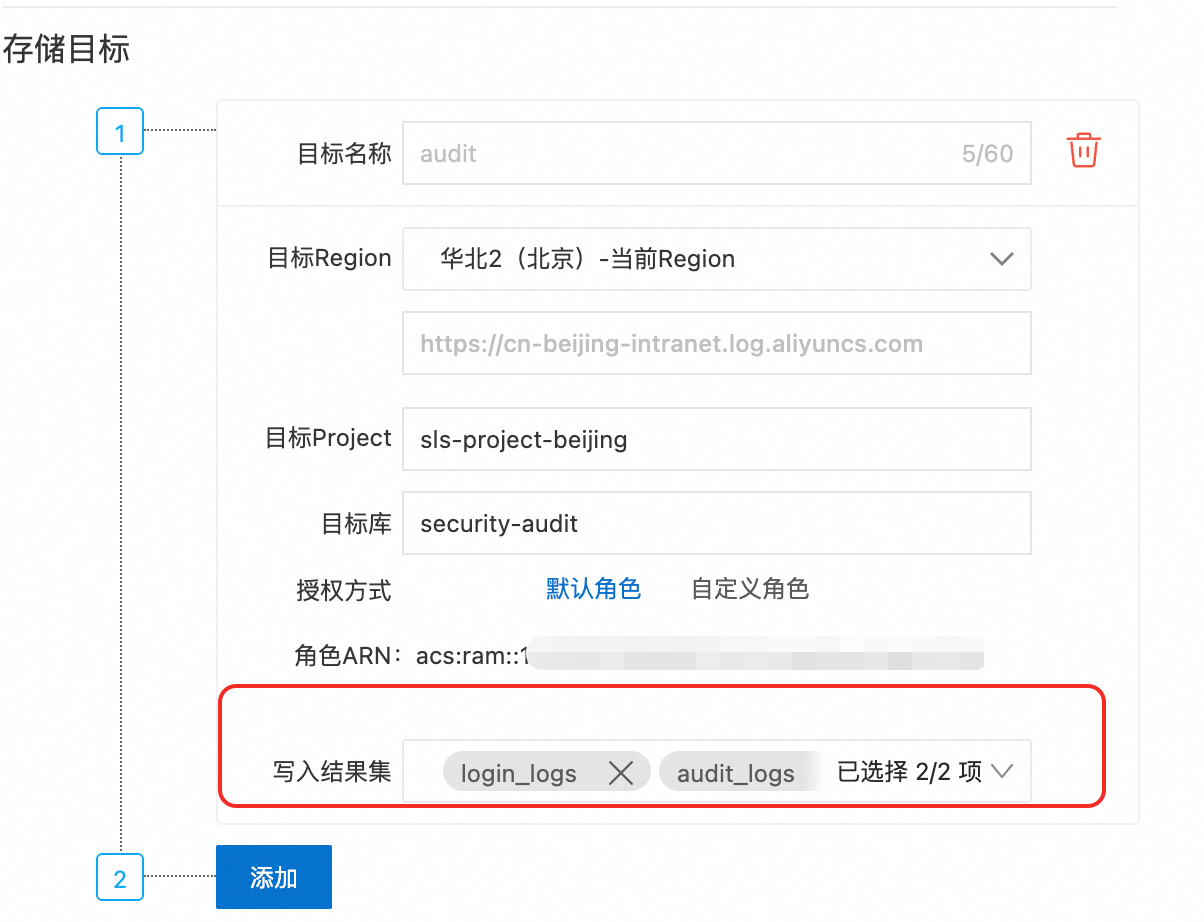Click the 授权方式 label
1204x922 pixels.
tap(344, 590)
